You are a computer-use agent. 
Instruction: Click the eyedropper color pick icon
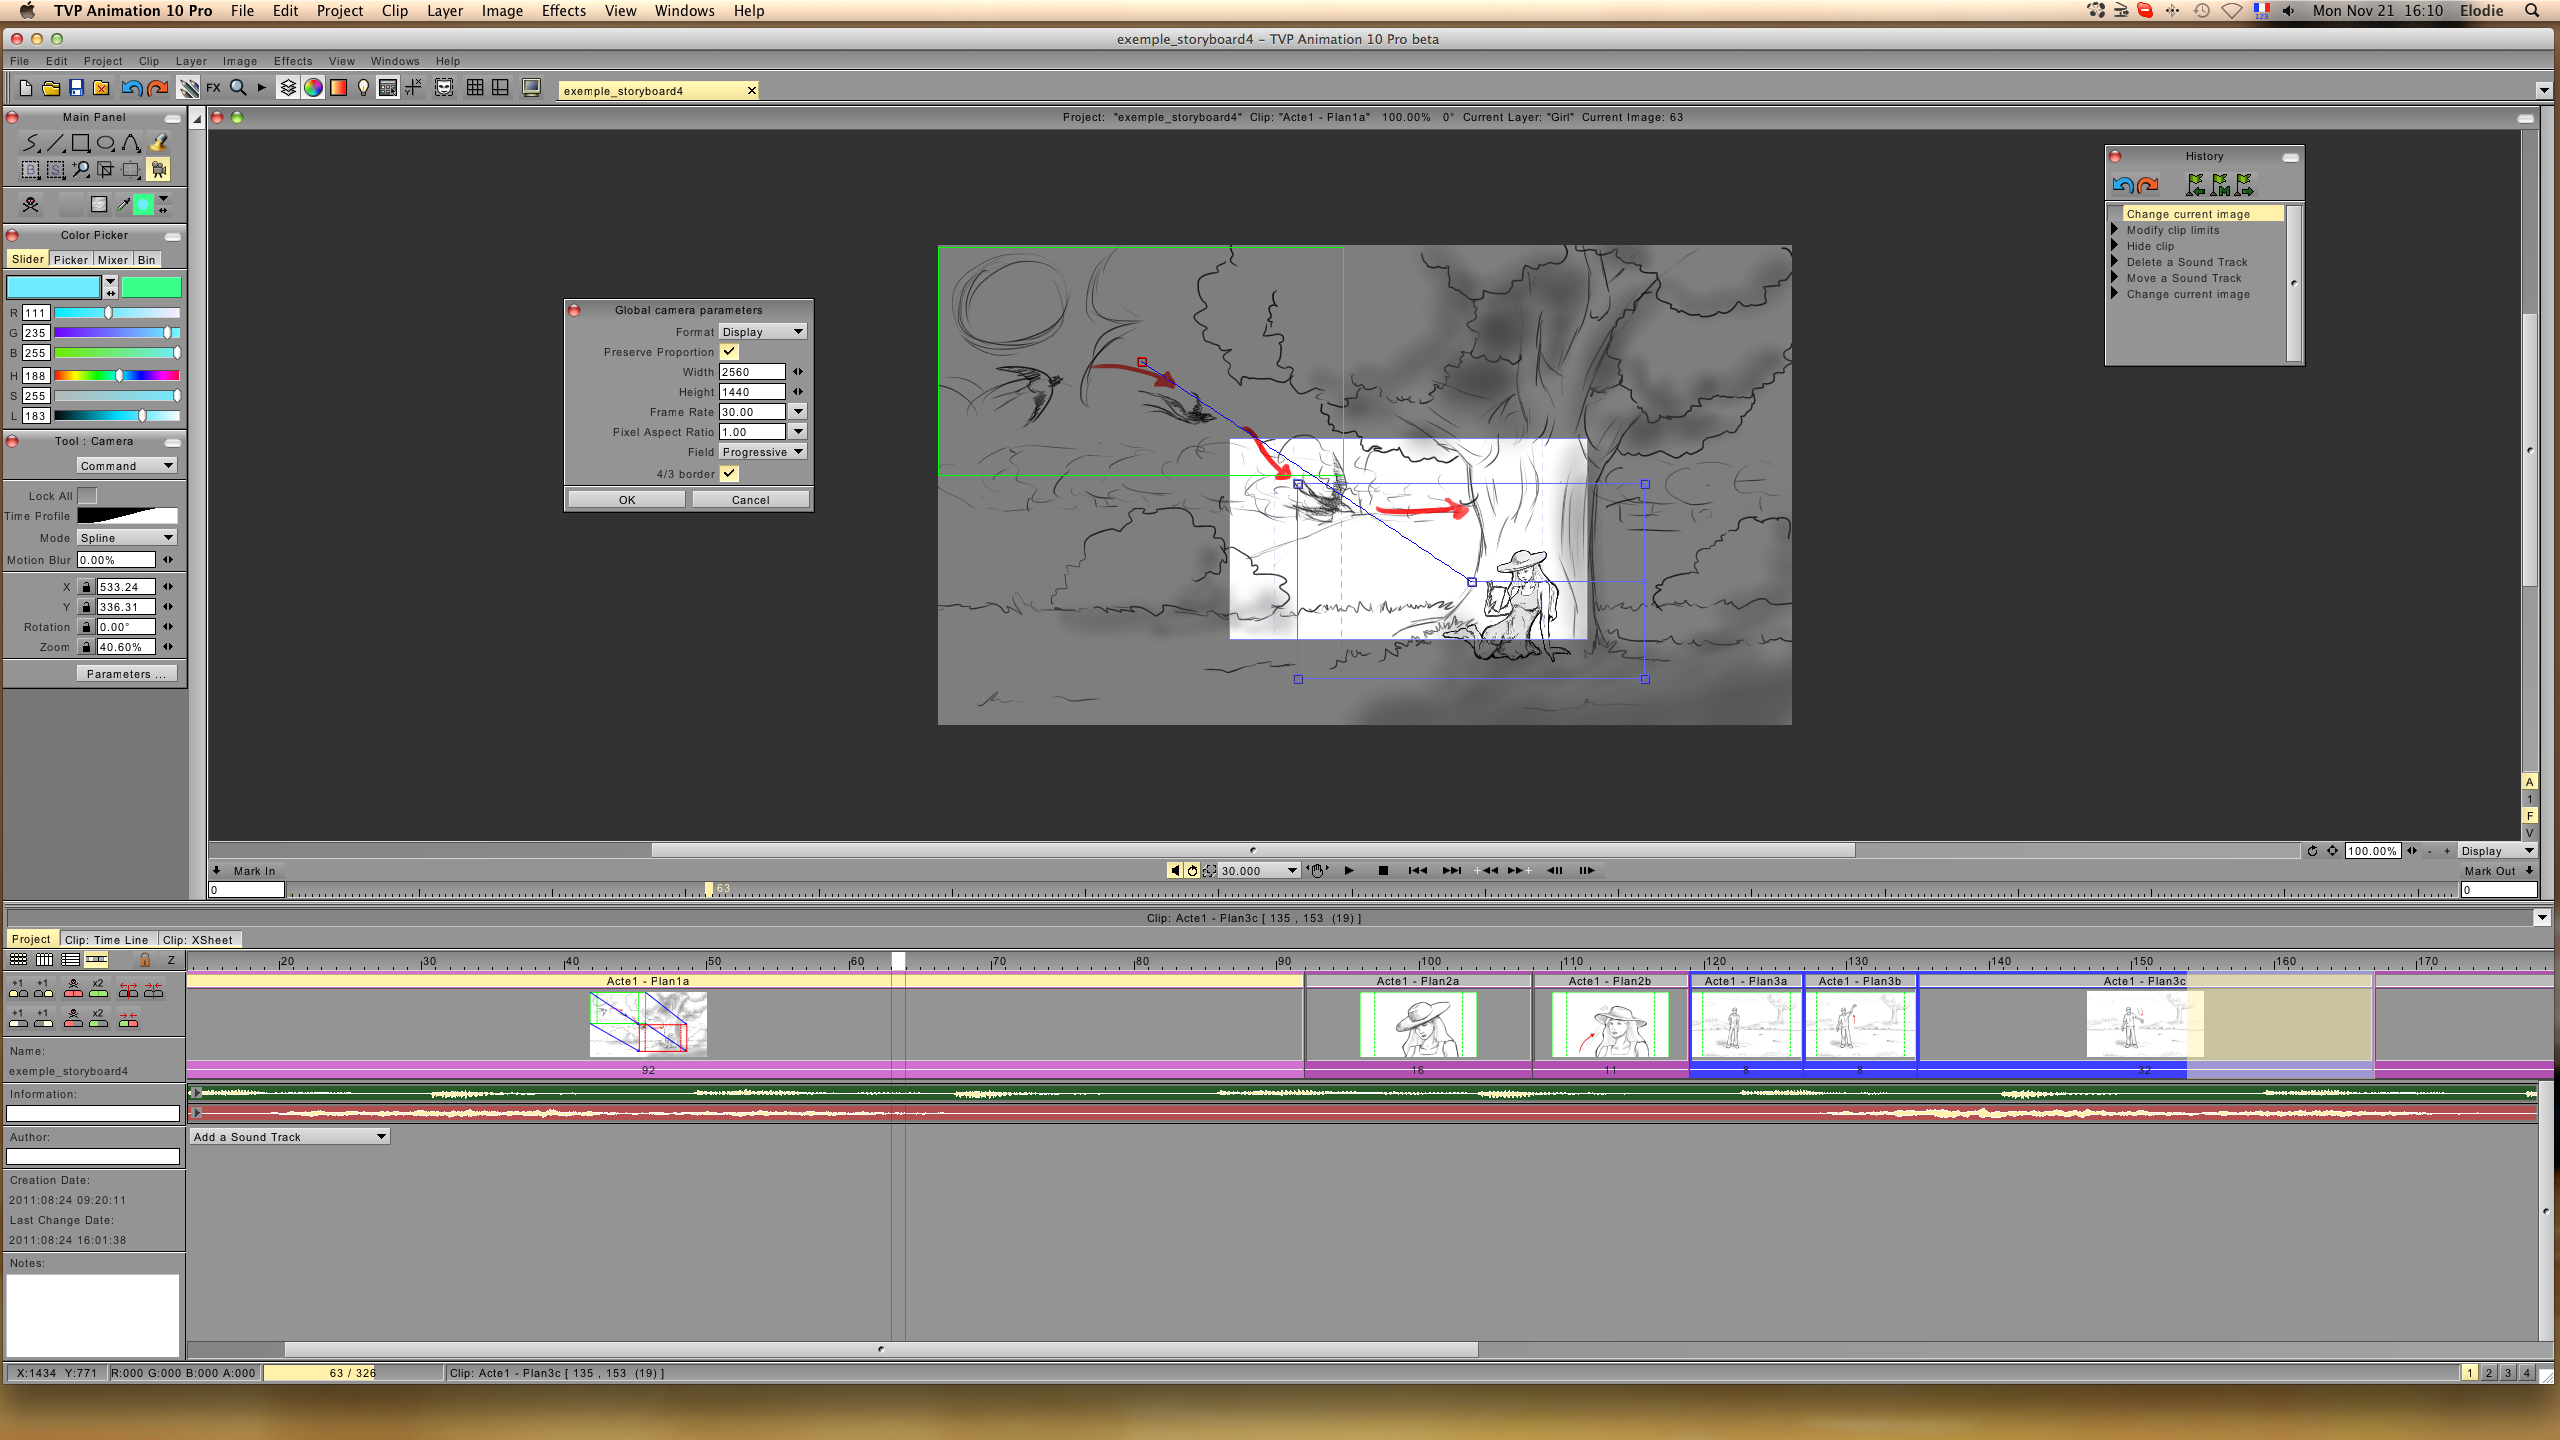(x=123, y=204)
